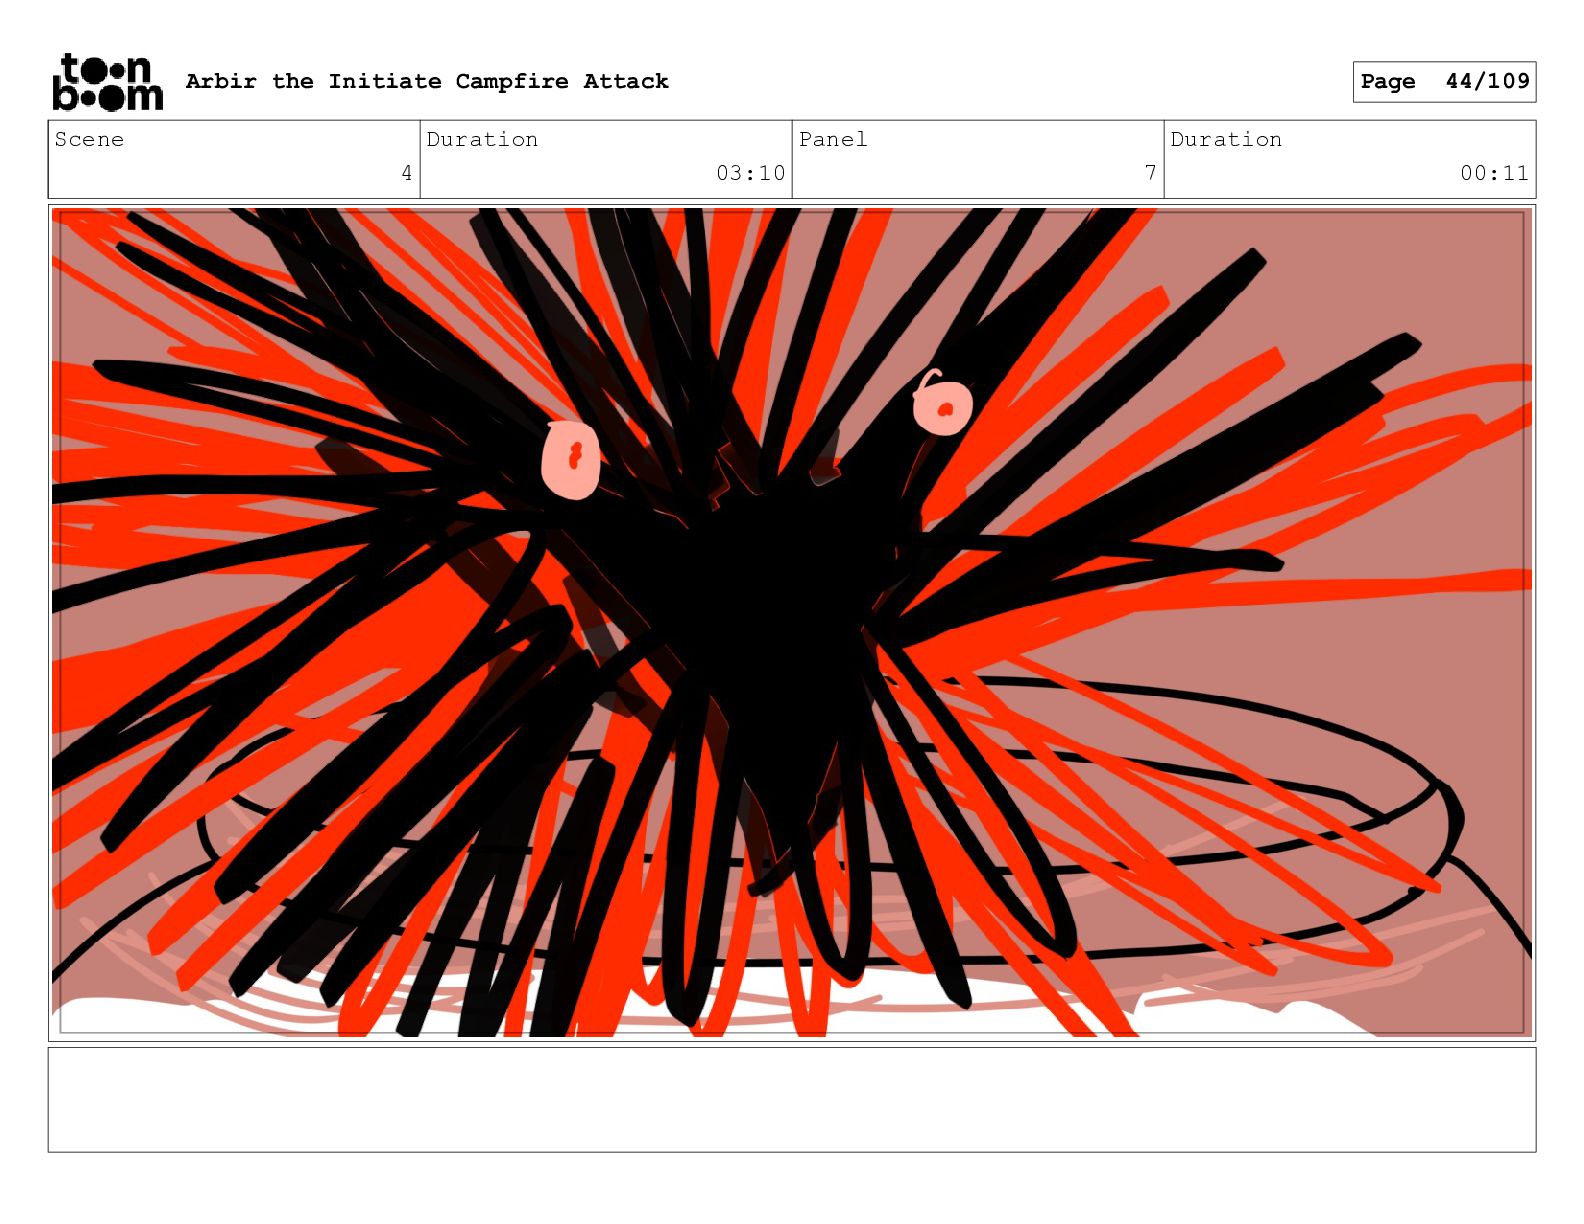This screenshot has width=1584, height=1224.
Task: Click the empty notes box below the panel
Action: coord(792,1099)
